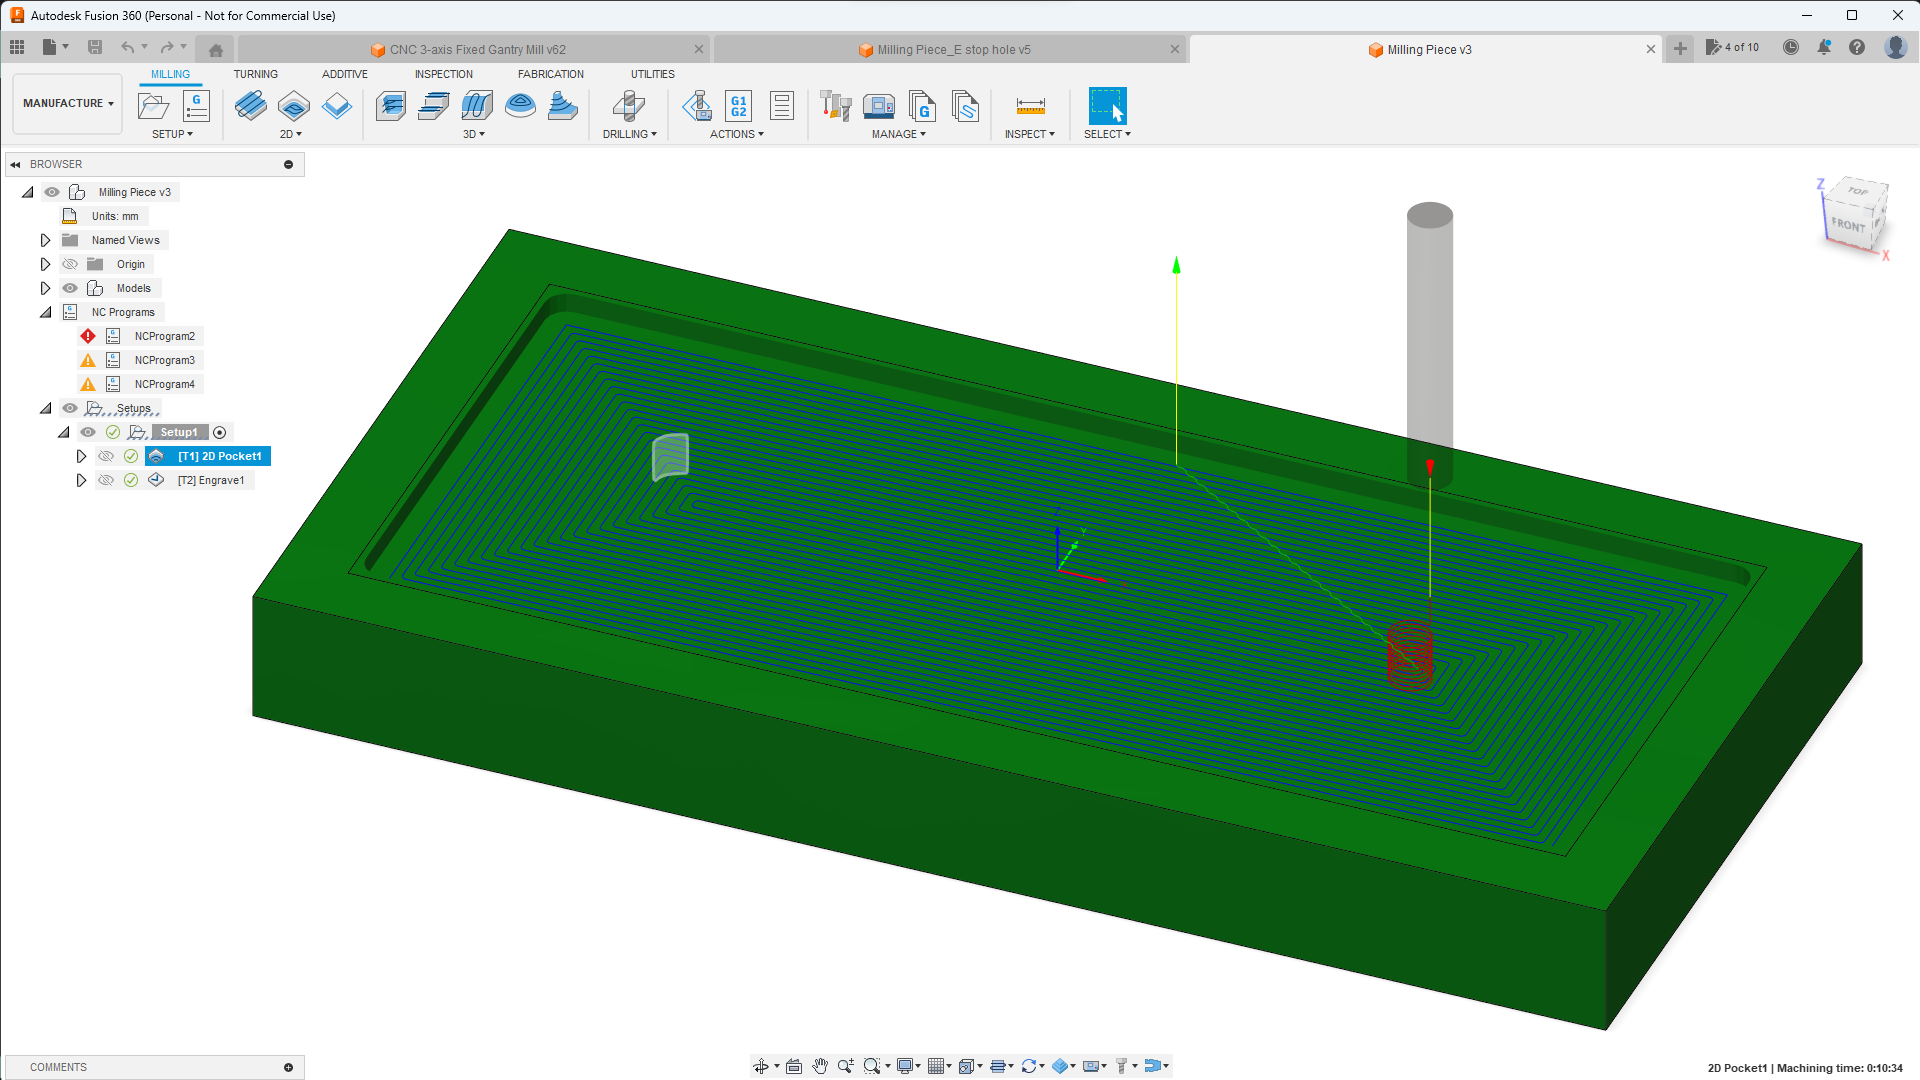Viewport: 1920px width, 1080px height.
Task: Click the FRONT face of the view cube
Action: point(1848,225)
